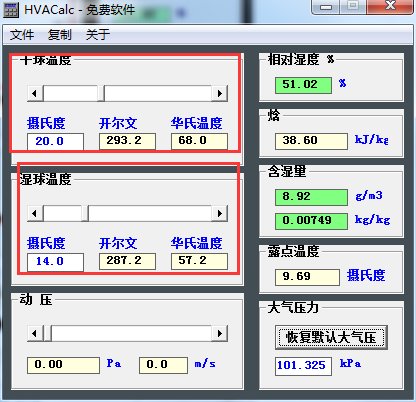Open the 关于 menu
The width and height of the screenshot is (416, 402).
click(x=98, y=35)
